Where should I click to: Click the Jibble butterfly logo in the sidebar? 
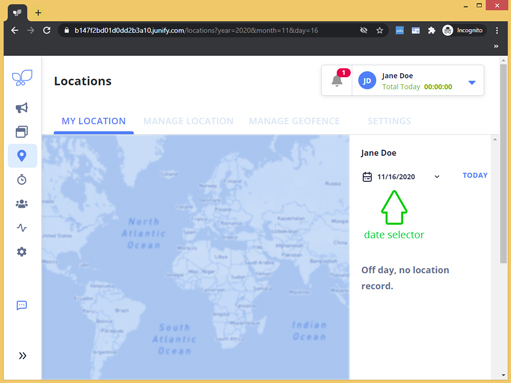click(x=22, y=78)
